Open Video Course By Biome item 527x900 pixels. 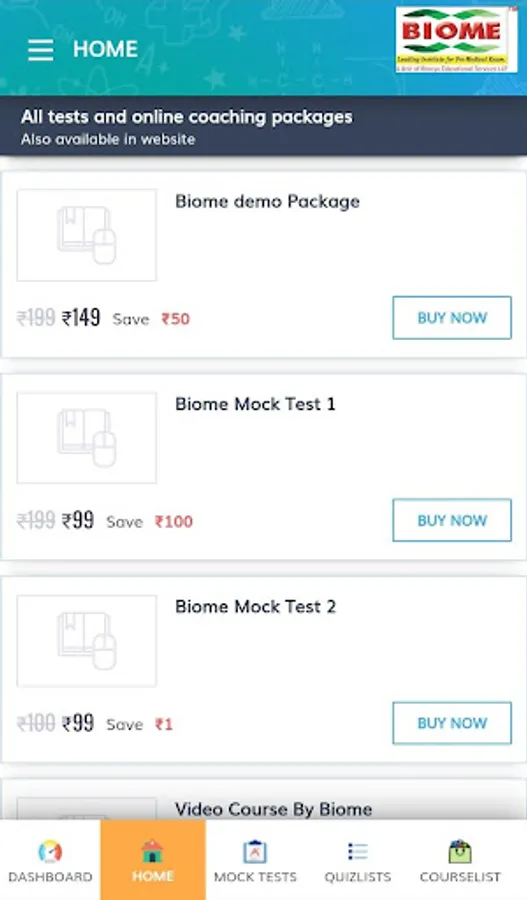tap(274, 809)
